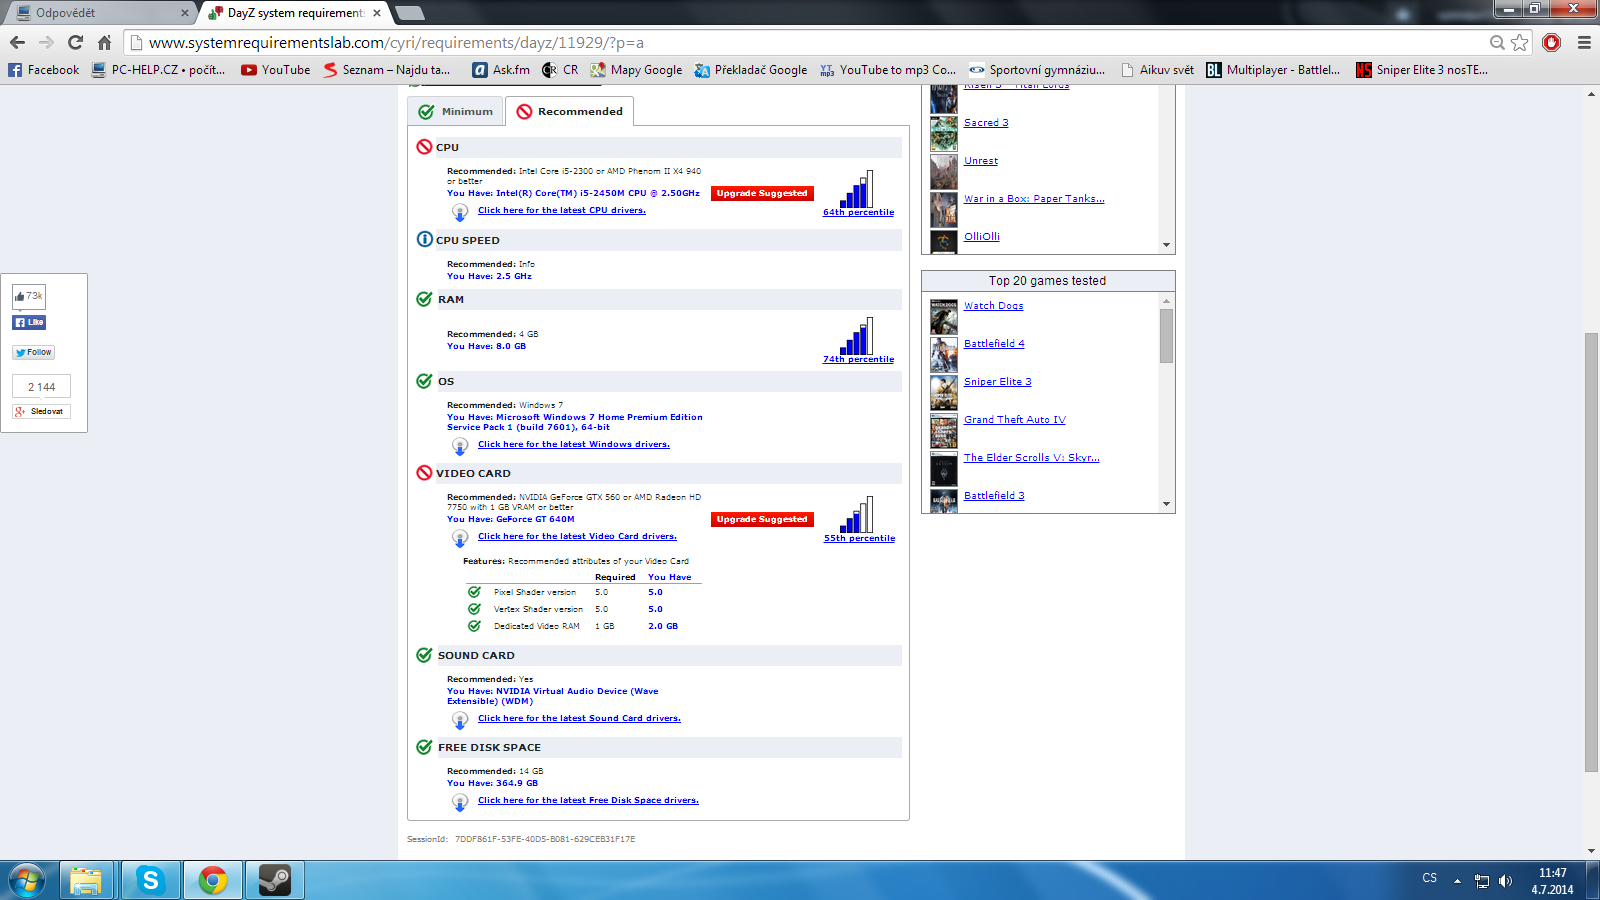Viewport: 1600px width, 900px height.
Task: Open Watch Dogs game link
Action: 993,306
